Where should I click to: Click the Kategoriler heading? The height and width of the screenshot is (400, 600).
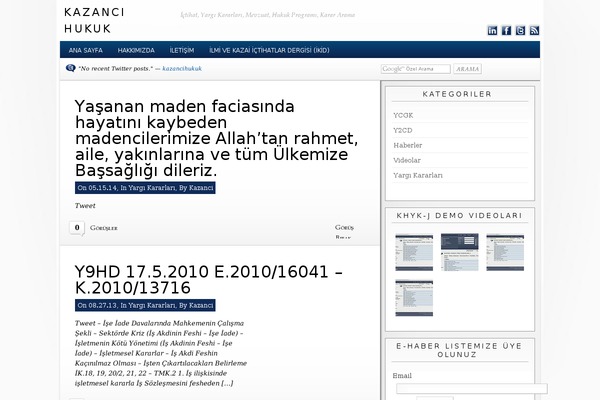click(457, 94)
